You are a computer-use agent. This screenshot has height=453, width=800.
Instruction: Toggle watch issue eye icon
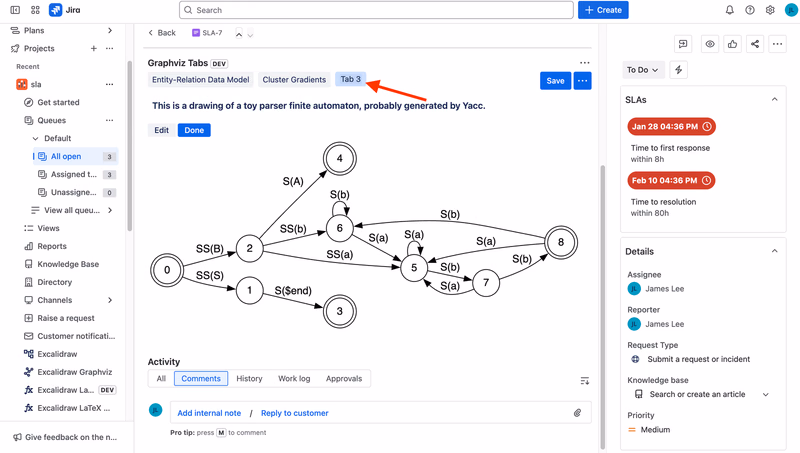pos(710,44)
